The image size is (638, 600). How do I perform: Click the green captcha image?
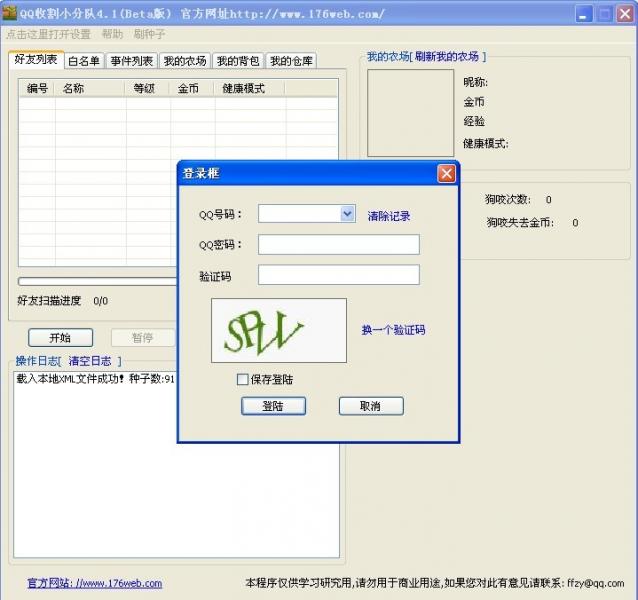279,330
